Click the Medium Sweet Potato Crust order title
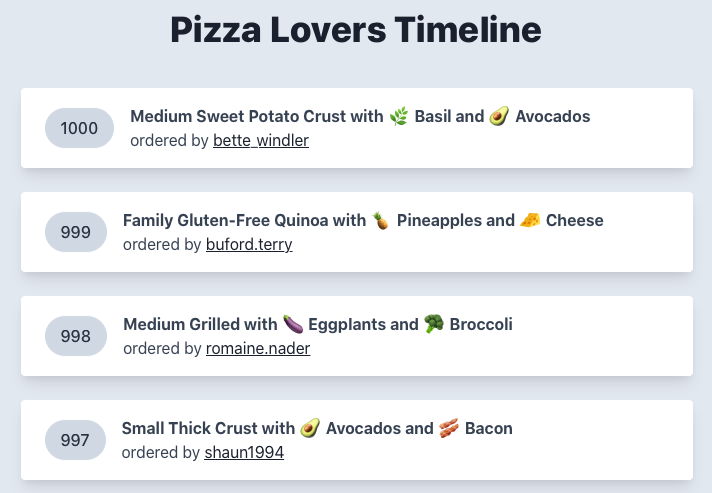The image size is (712, 493). (360, 116)
